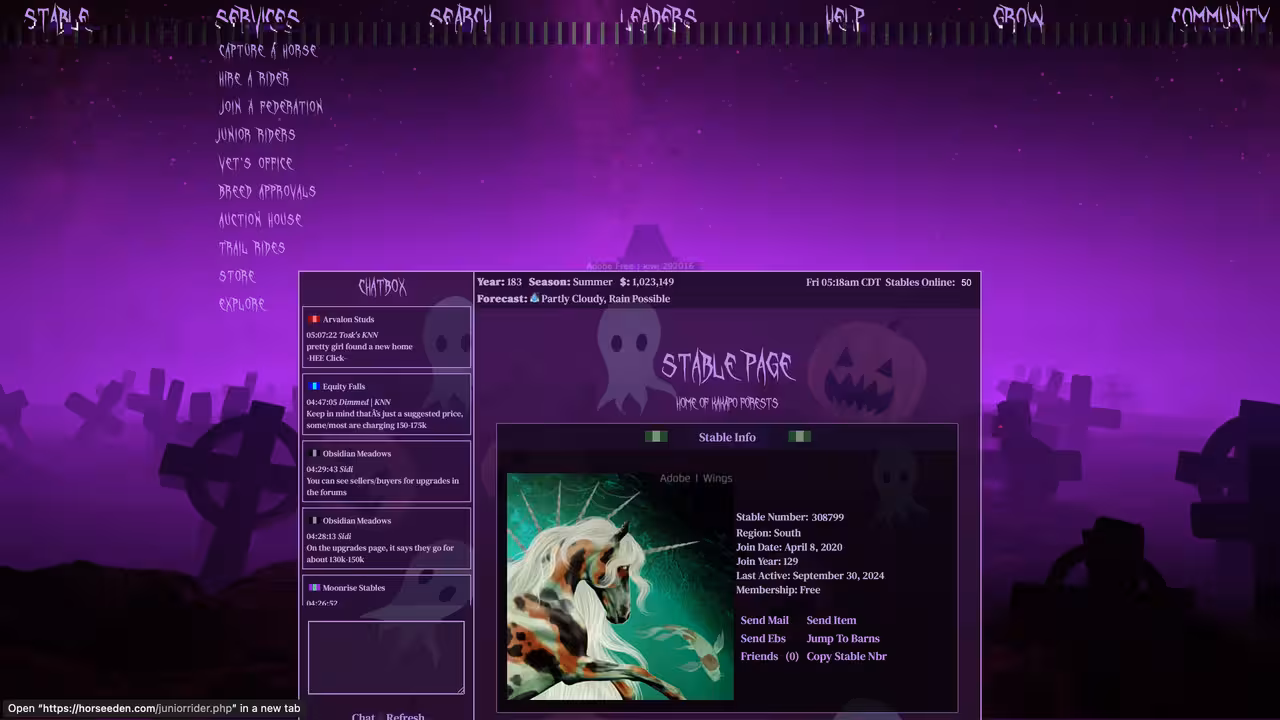Open the Leaders menu
1280x720 pixels.
pyautogui.click(x=657, y=19)
